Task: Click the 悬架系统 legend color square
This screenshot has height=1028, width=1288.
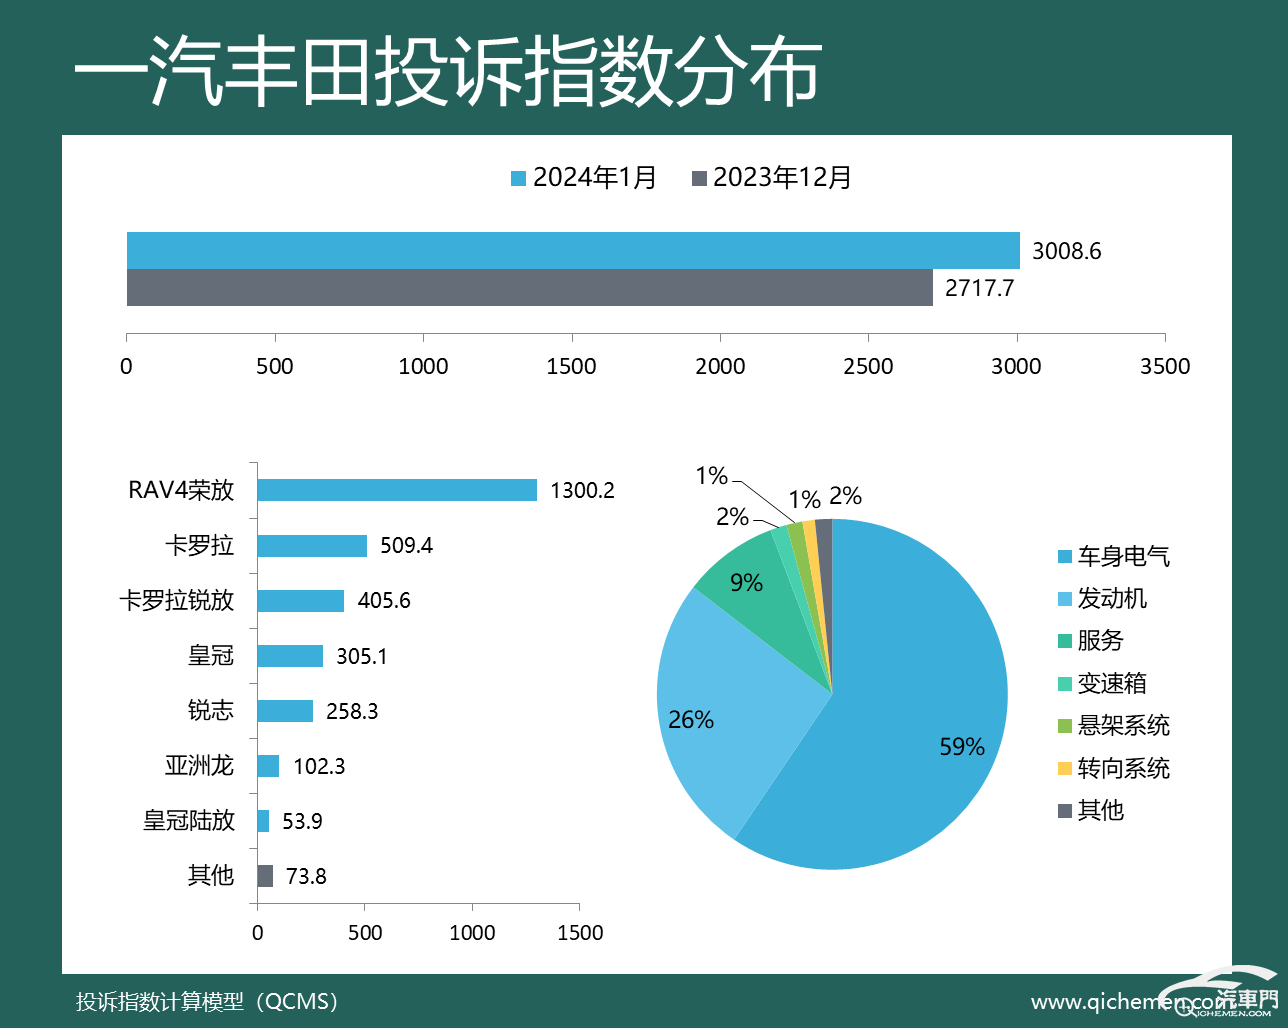Action: coord(1065,726)
